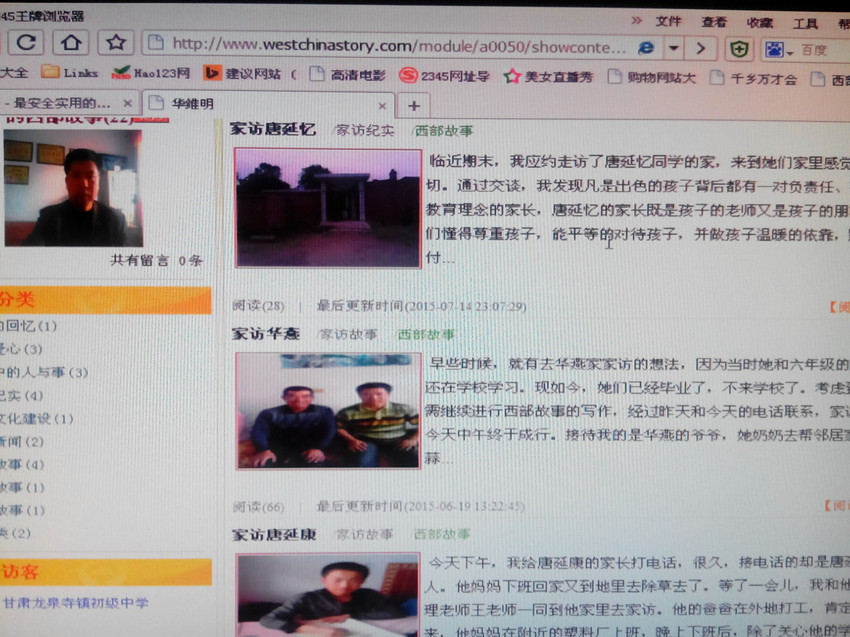Open the 家访唐延康 boy photo thumbnail
The height and width of the screenshot is (637, 850).
[x=328, y=595]
